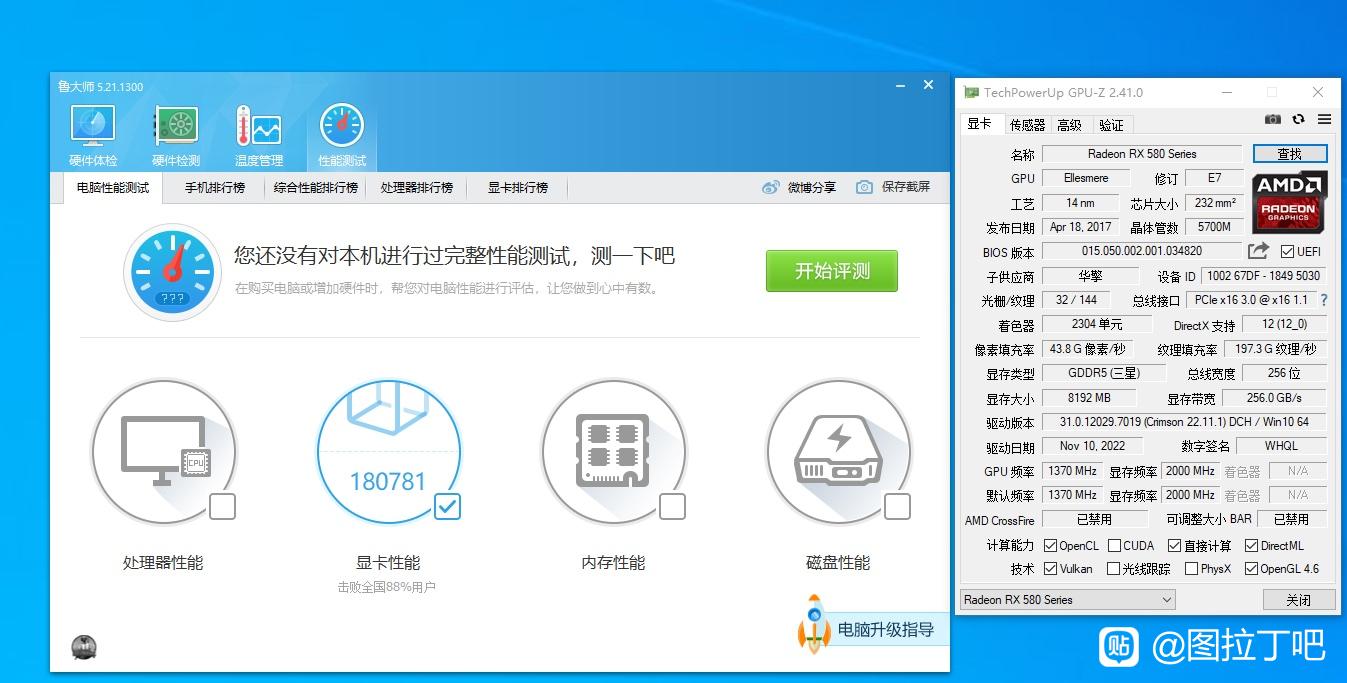
Task: Switch to the 手机排行榜 tab
Action: click(x=215, y=187)
